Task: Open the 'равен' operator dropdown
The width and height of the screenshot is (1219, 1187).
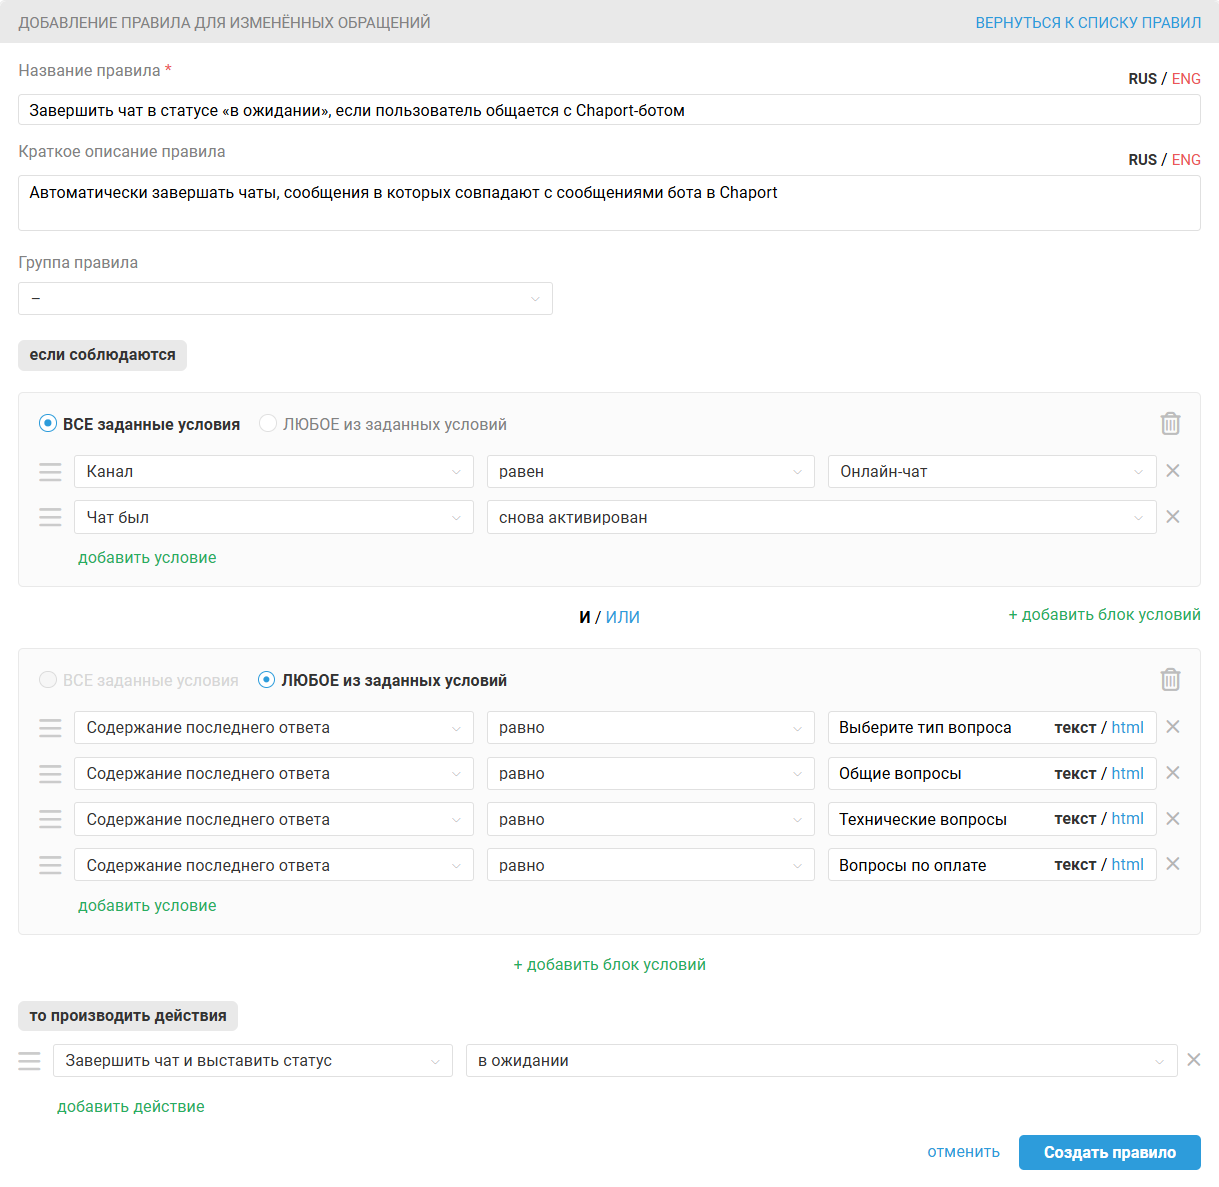Action: [651, 471]
